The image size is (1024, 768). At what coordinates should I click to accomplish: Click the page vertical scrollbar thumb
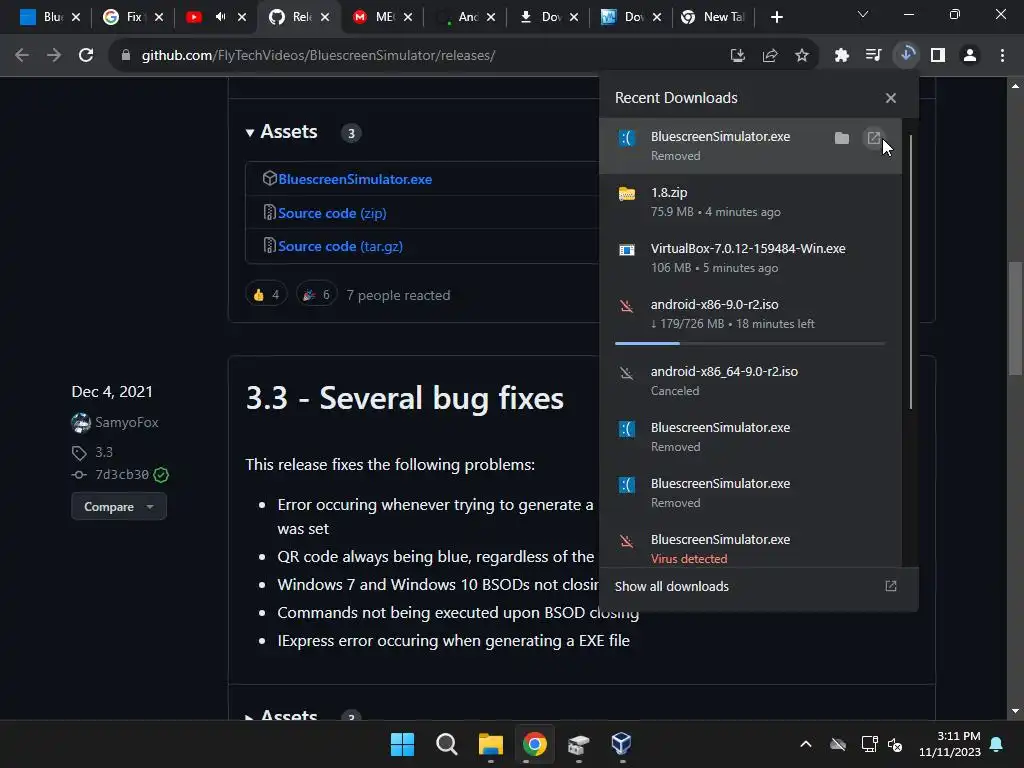pyautogui.click(x=1015, y=319)
